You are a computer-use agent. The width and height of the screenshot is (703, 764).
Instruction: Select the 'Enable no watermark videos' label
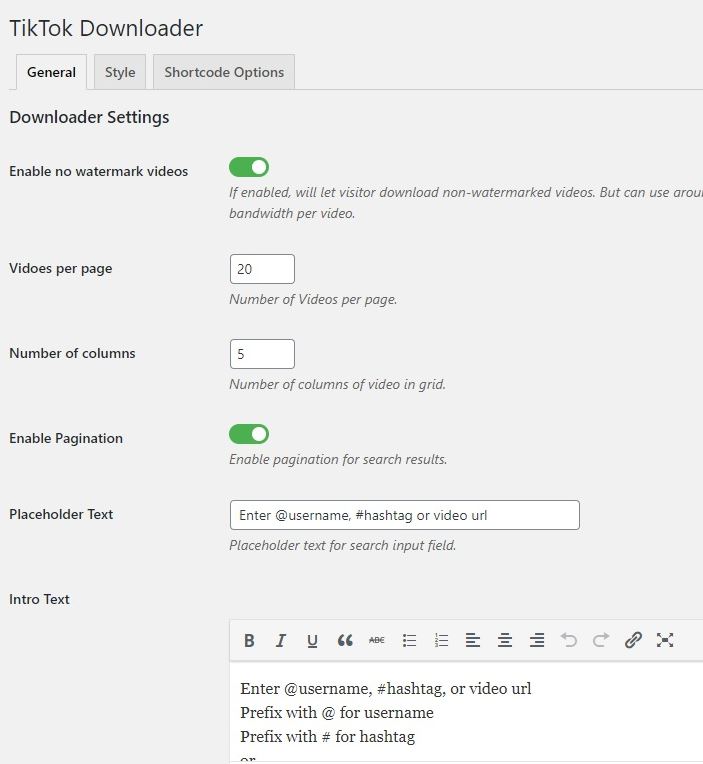pos(98,172)
